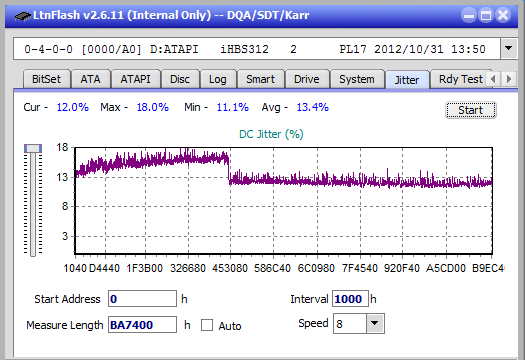The width and height of the screenshot is (525, 360).
Task: Click the x-axis label 7F4540
Action: [x=360, y=268]
